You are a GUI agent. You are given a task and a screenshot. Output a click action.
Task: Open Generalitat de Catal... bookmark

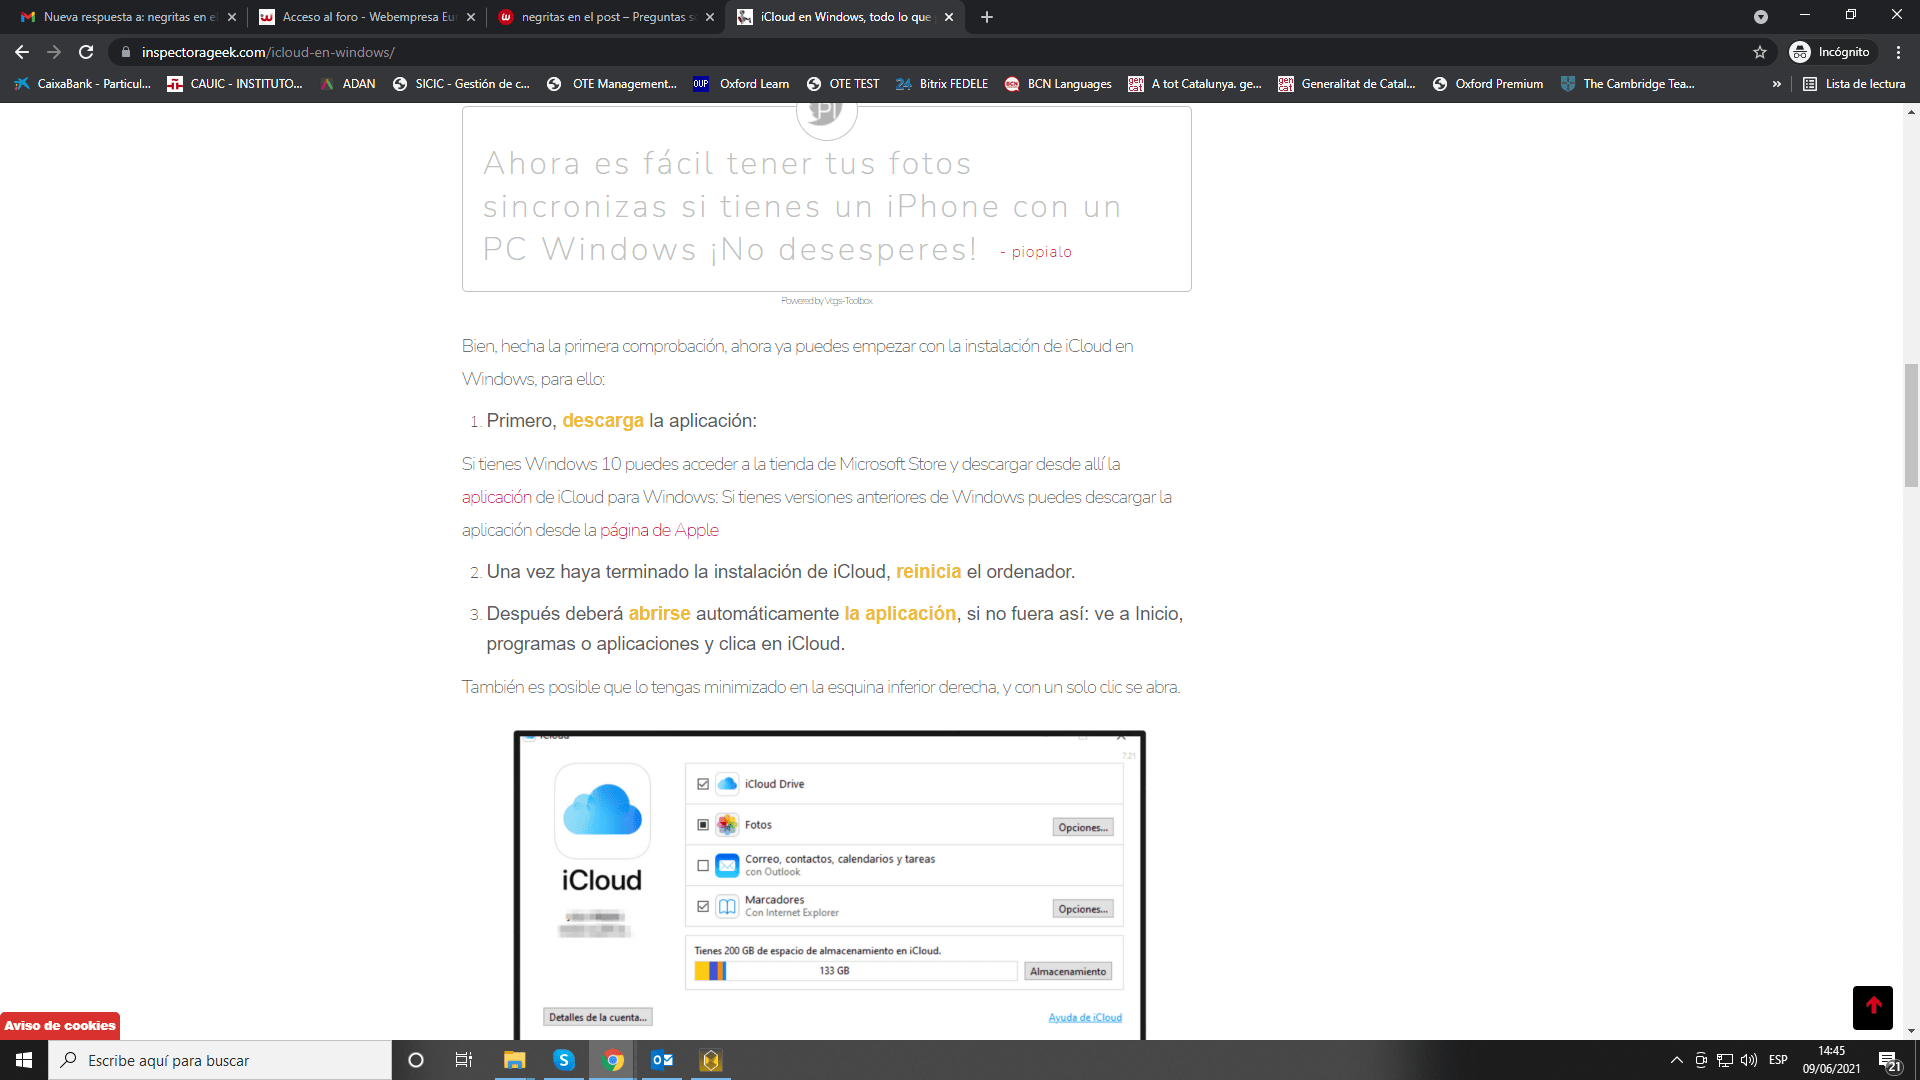click(1347, 84)
